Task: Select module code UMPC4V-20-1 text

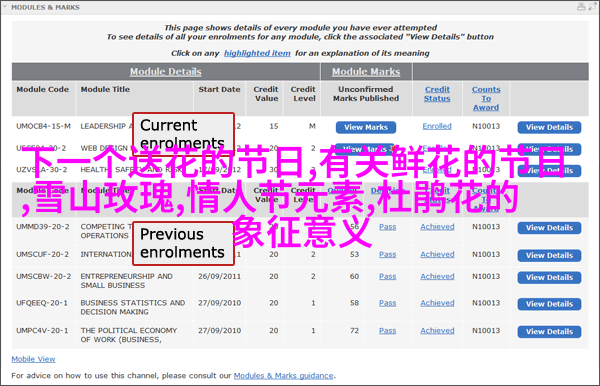Action: click(42, 331)
